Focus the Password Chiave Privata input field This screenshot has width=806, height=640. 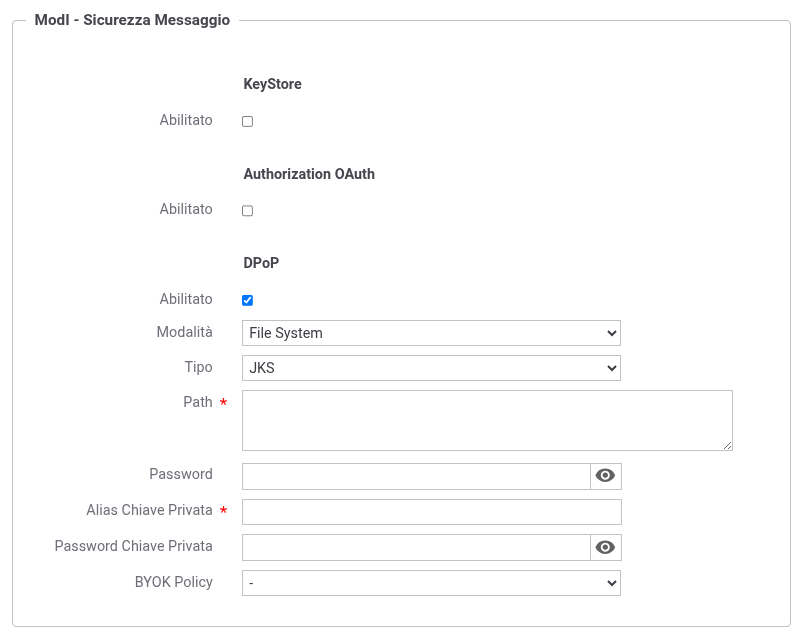click(x=416, y=548)
